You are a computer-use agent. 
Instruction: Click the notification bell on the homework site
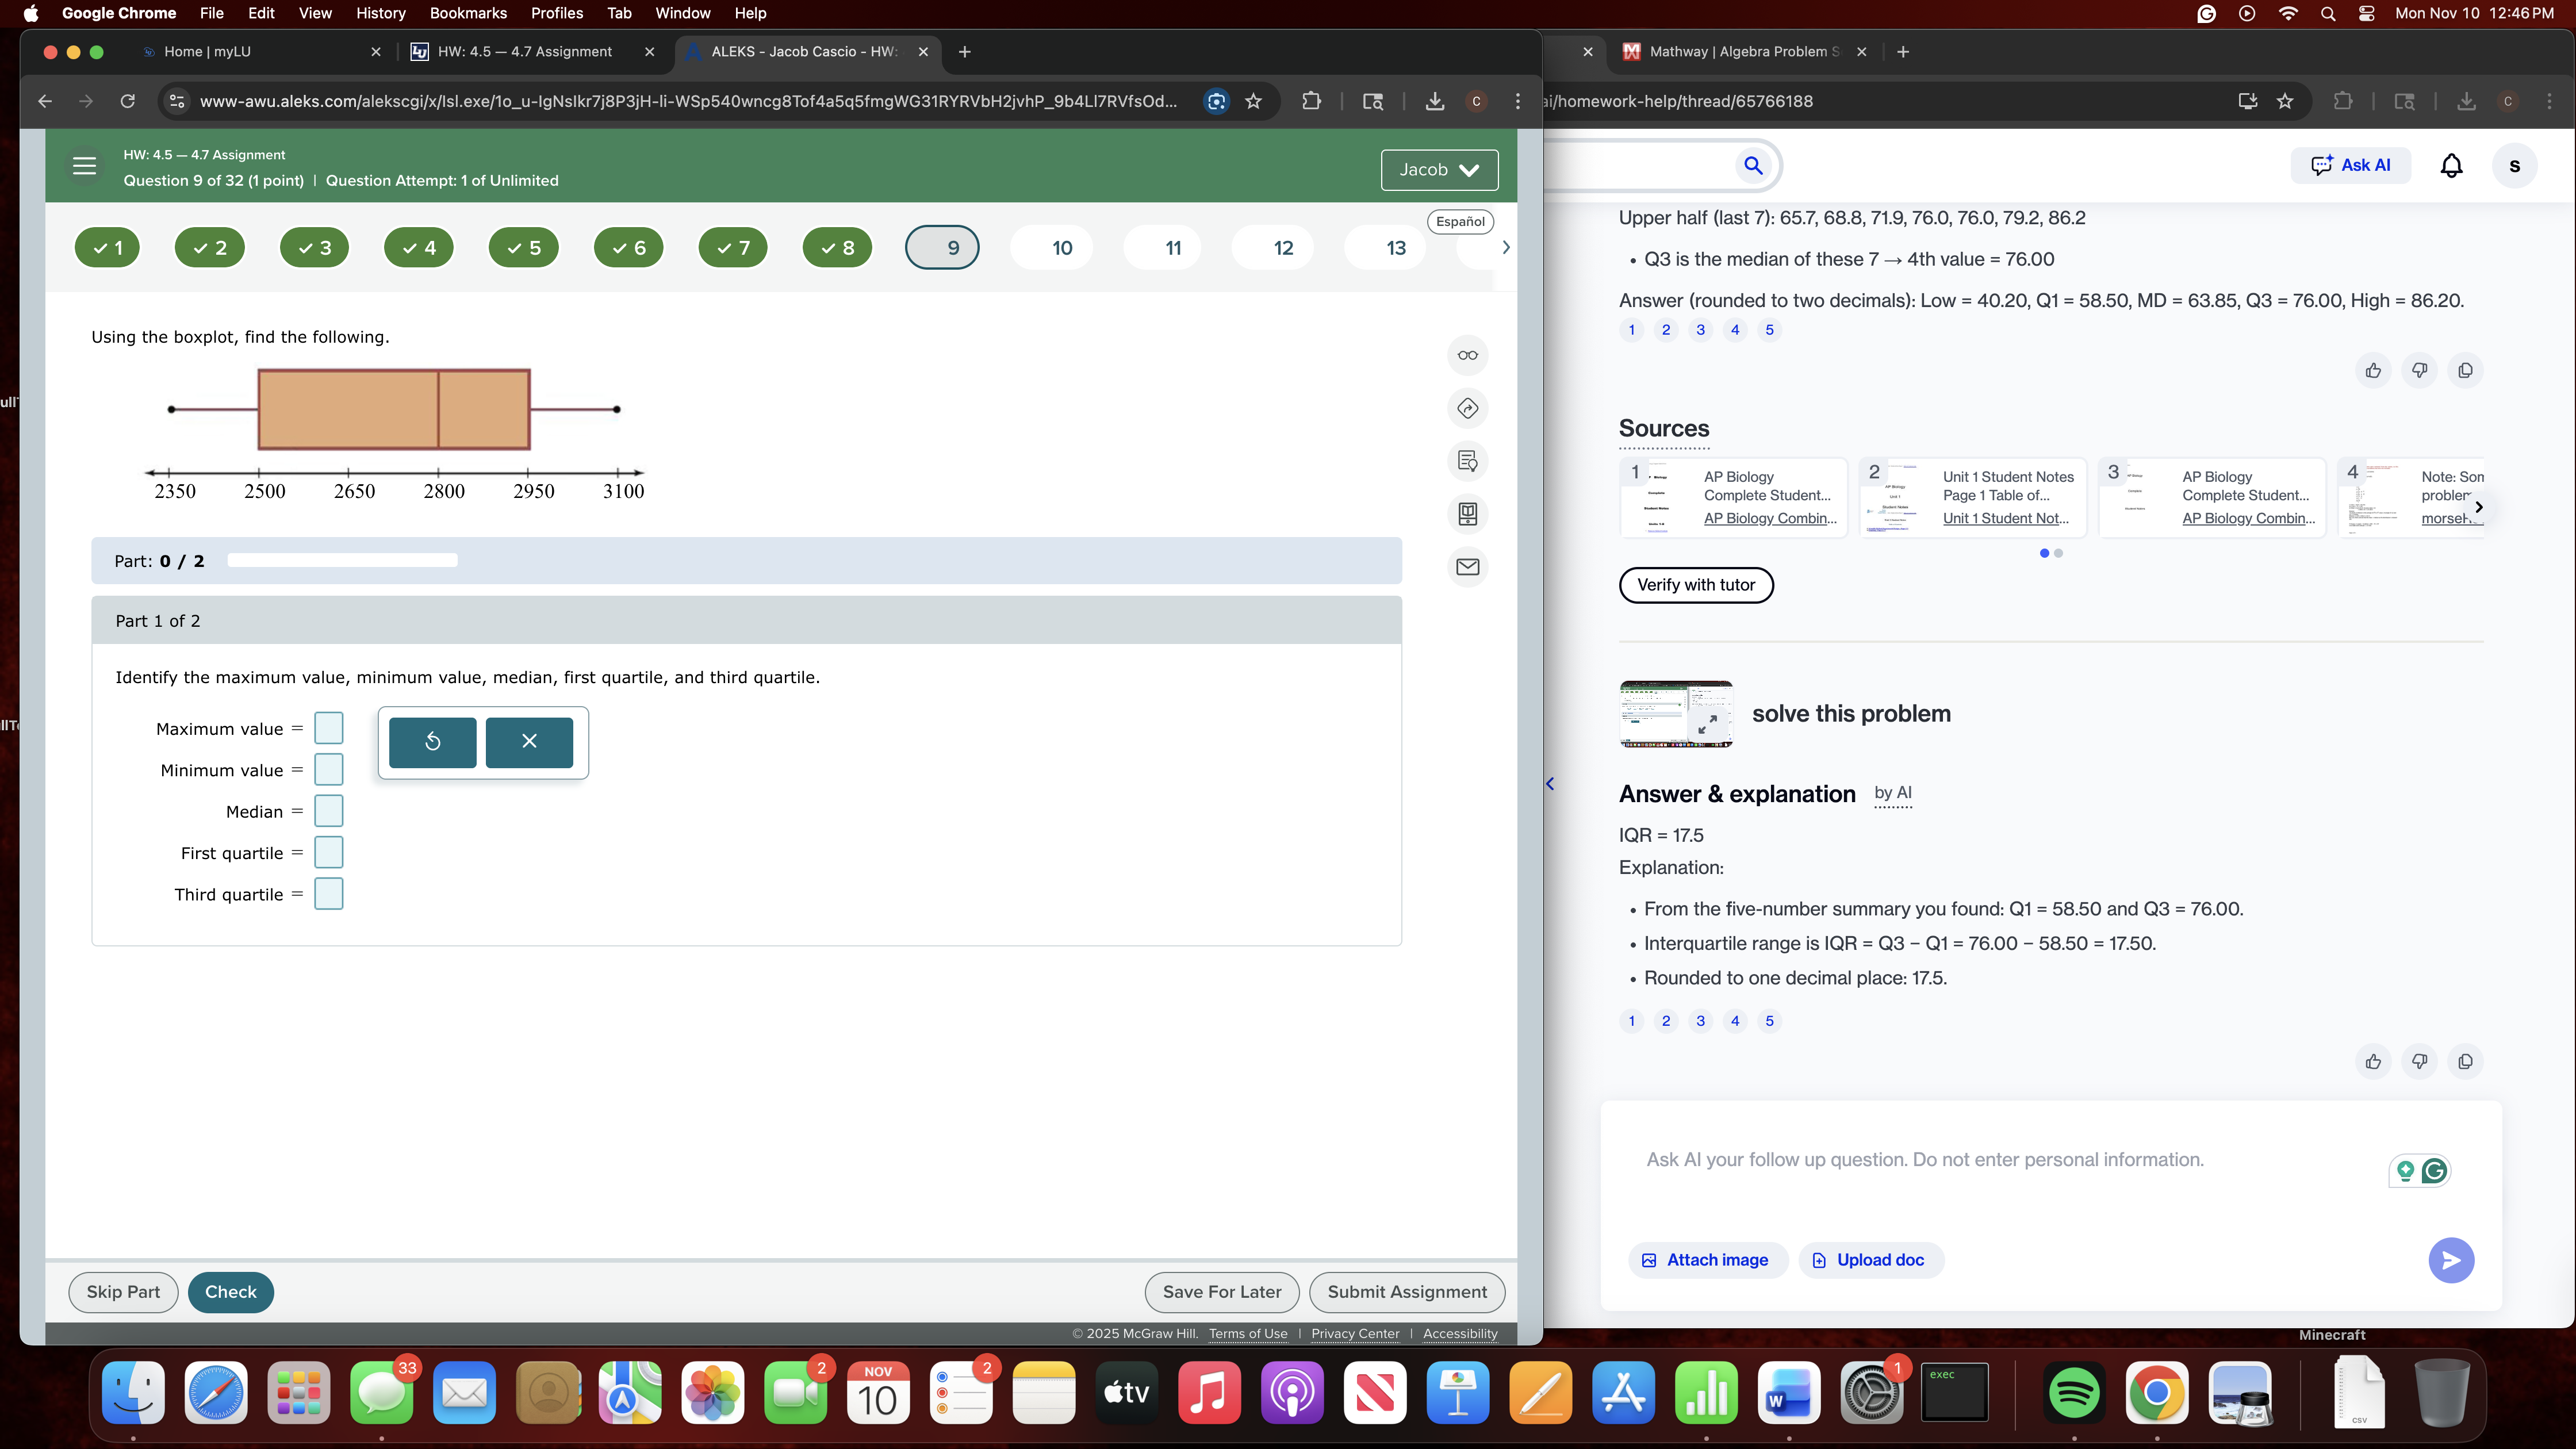click(2452, 165)
